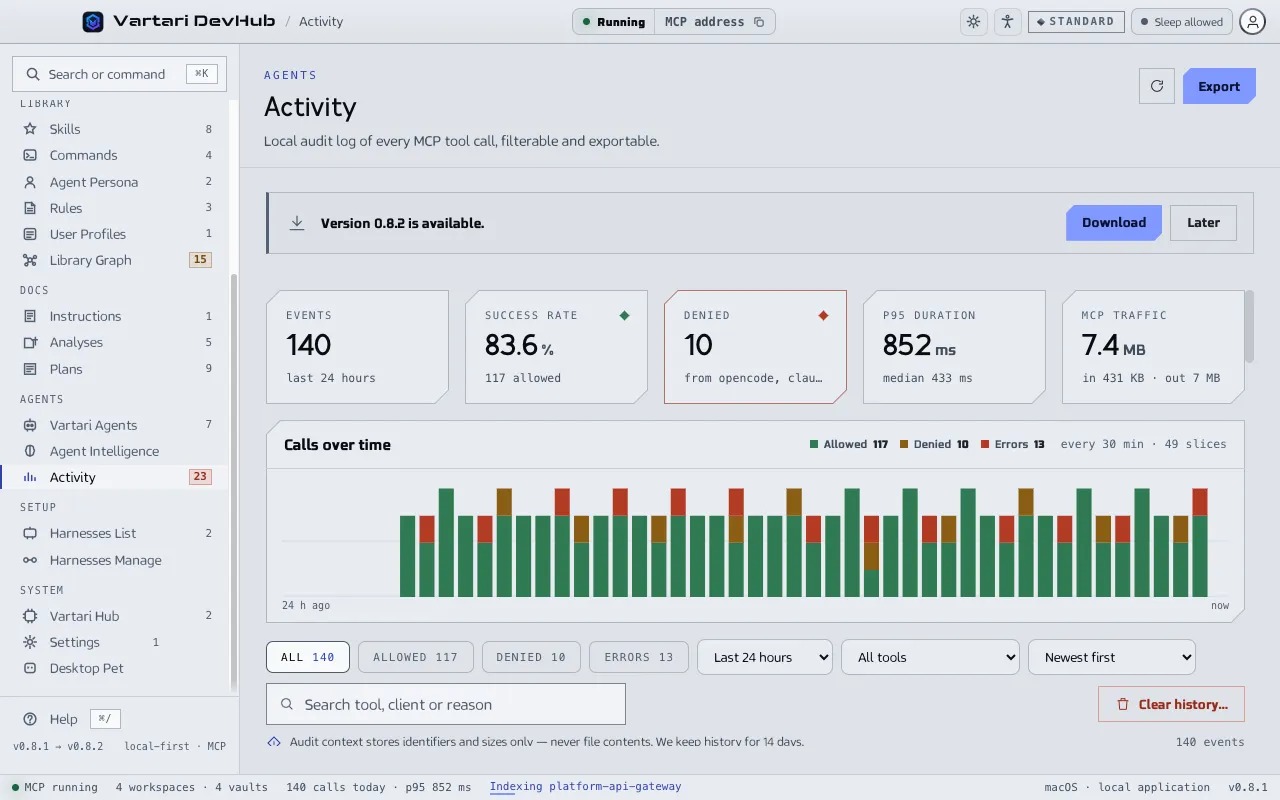
Task: Select the ALLOWED 117 filter tab
Action: [x=416, y=657]
